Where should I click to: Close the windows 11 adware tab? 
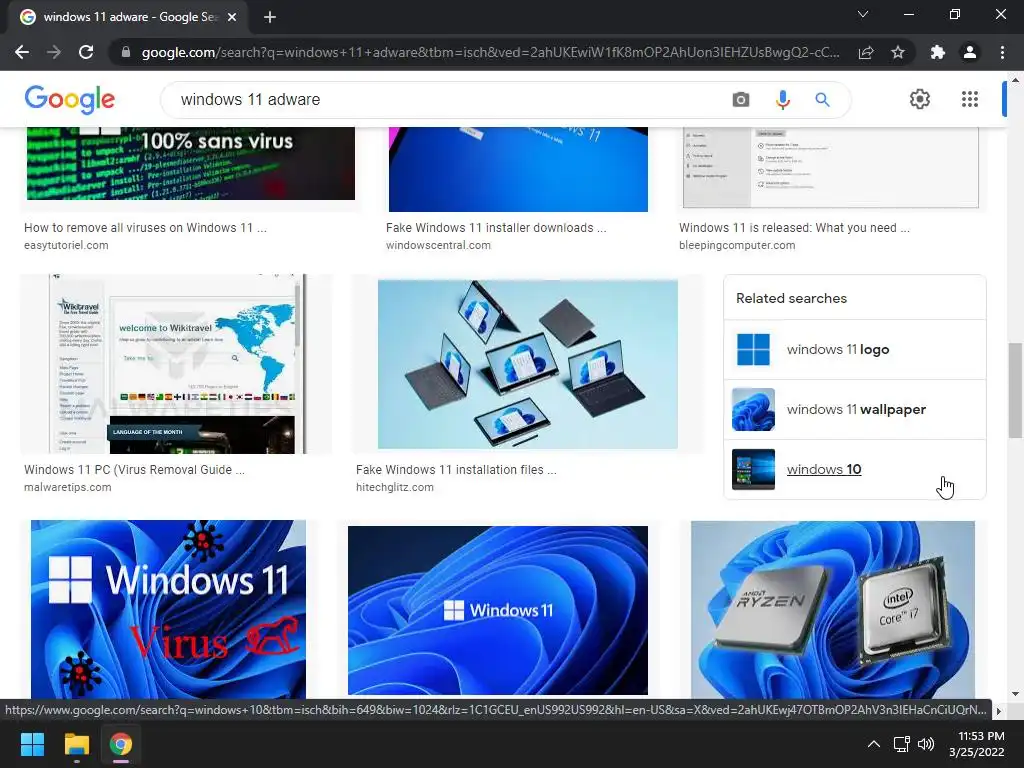coord(232,17)
